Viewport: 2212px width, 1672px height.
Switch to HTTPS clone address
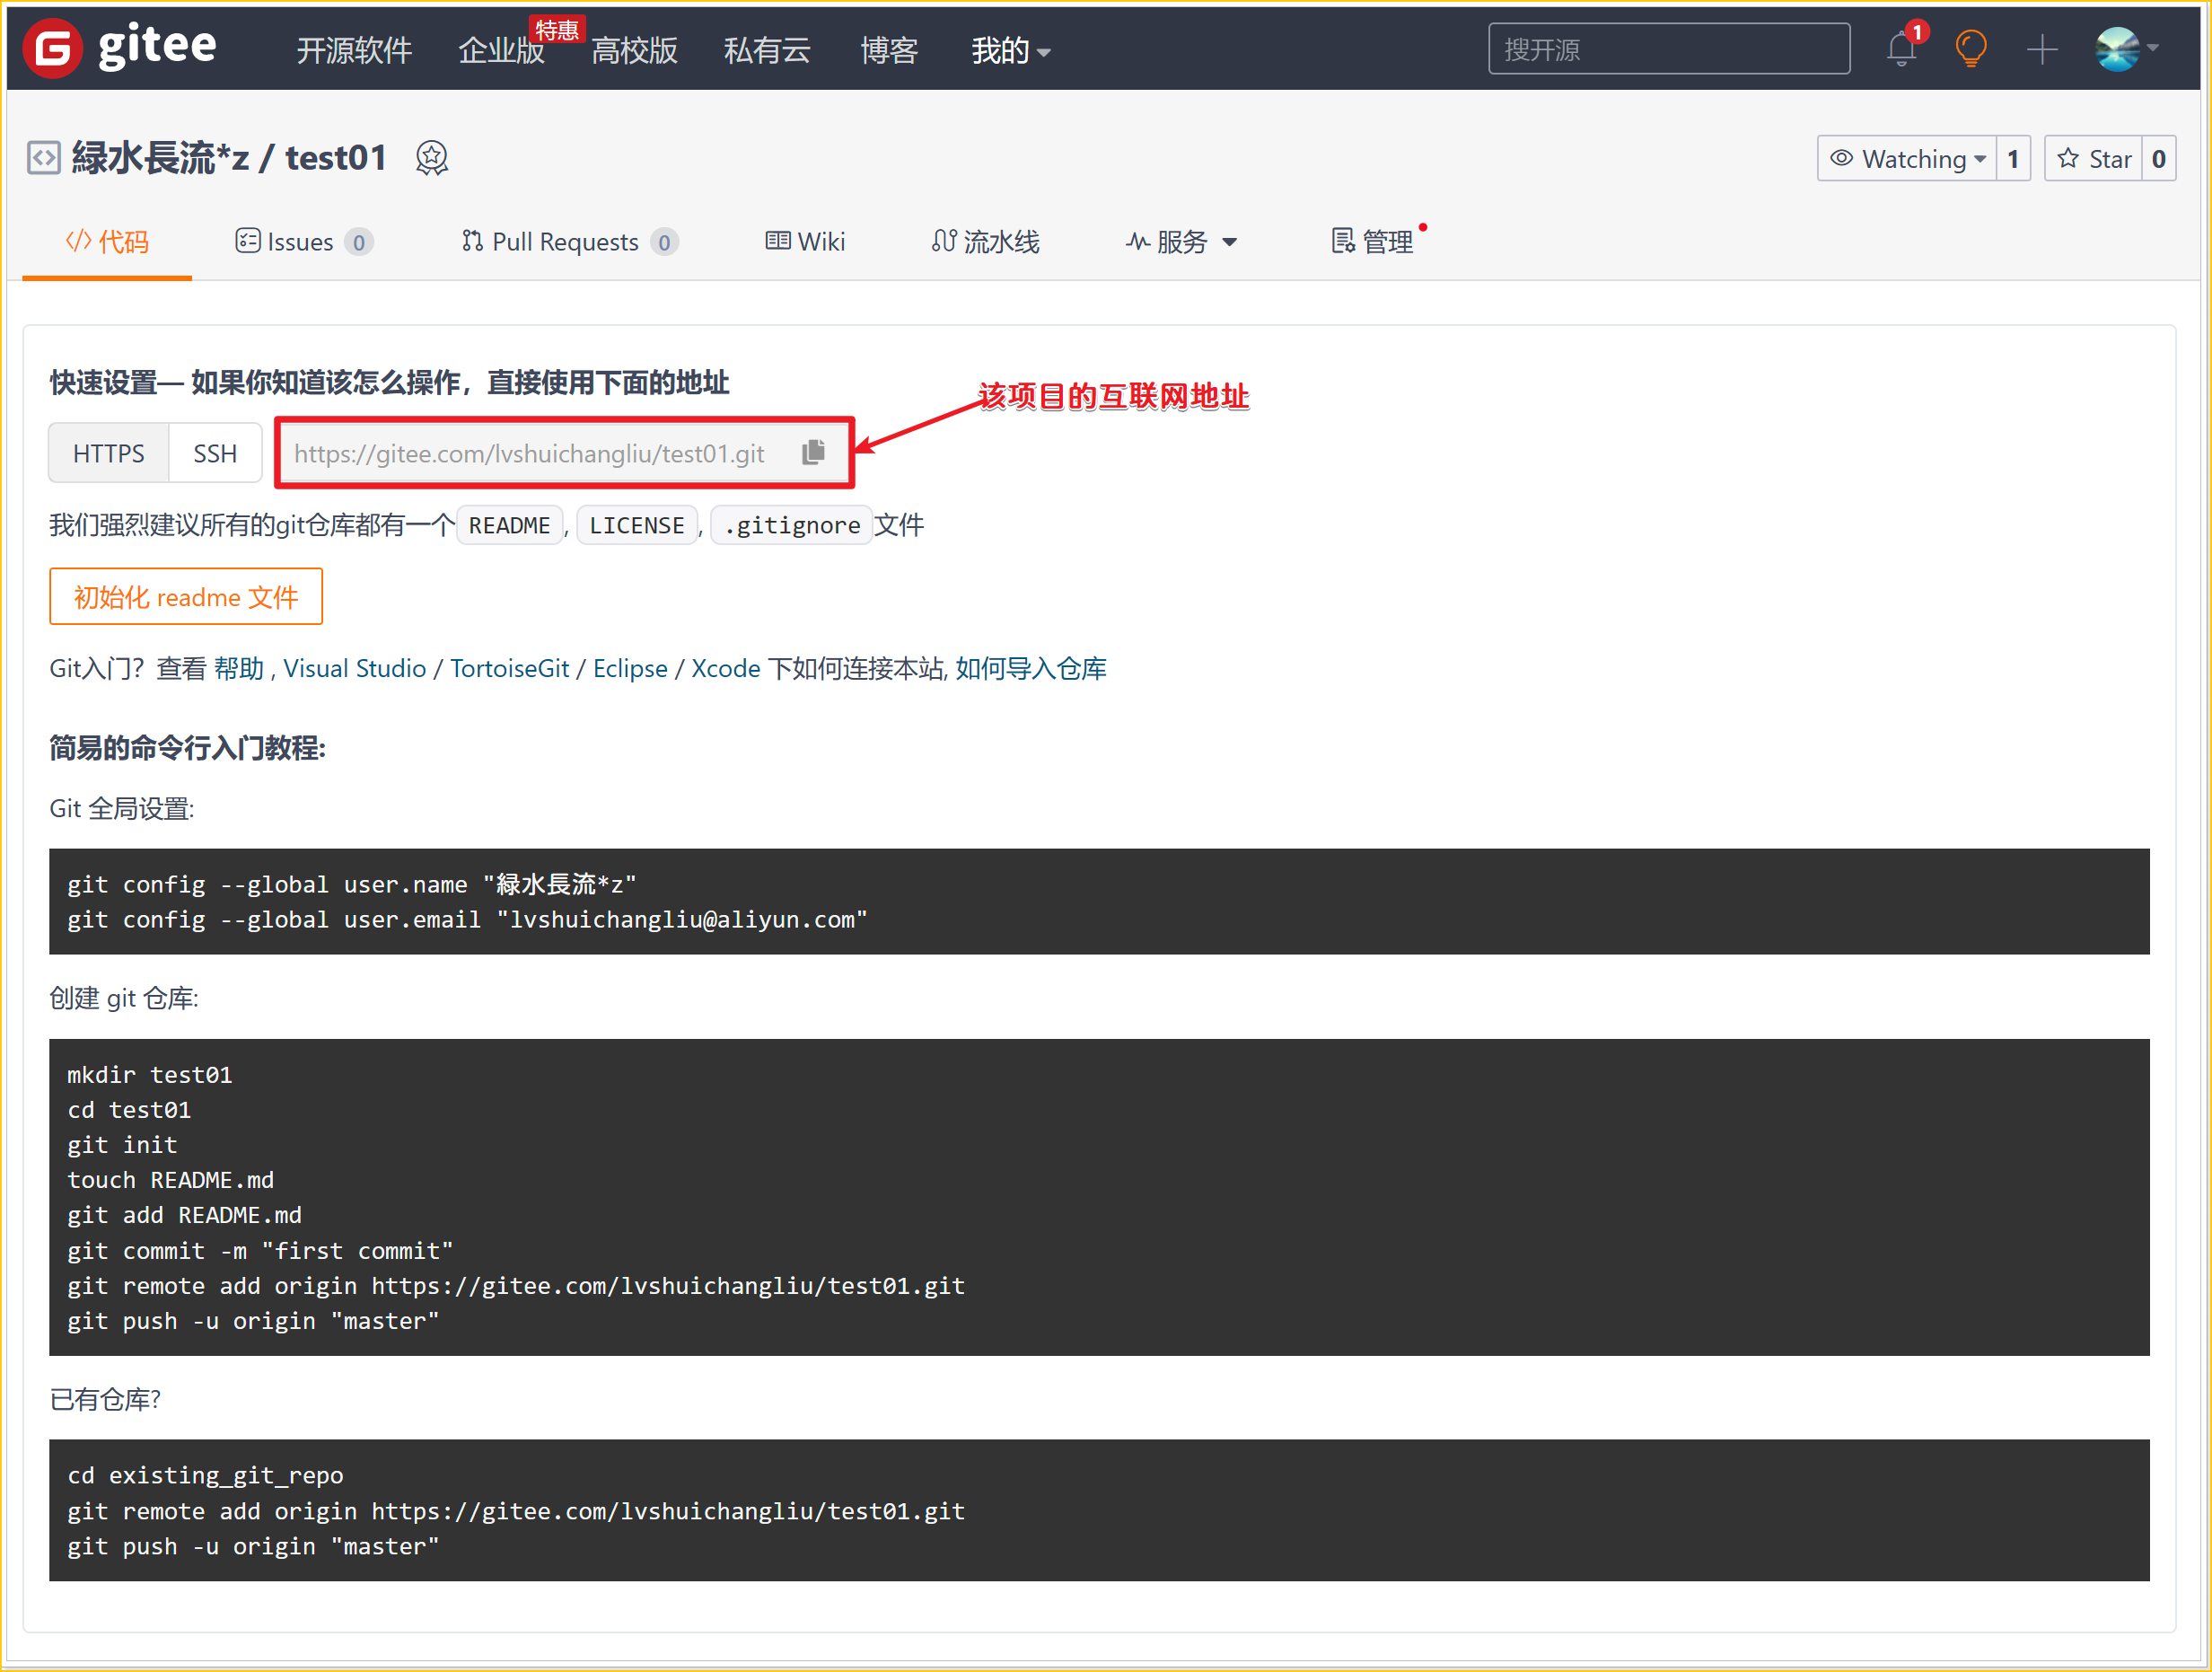tap(108, 453)
